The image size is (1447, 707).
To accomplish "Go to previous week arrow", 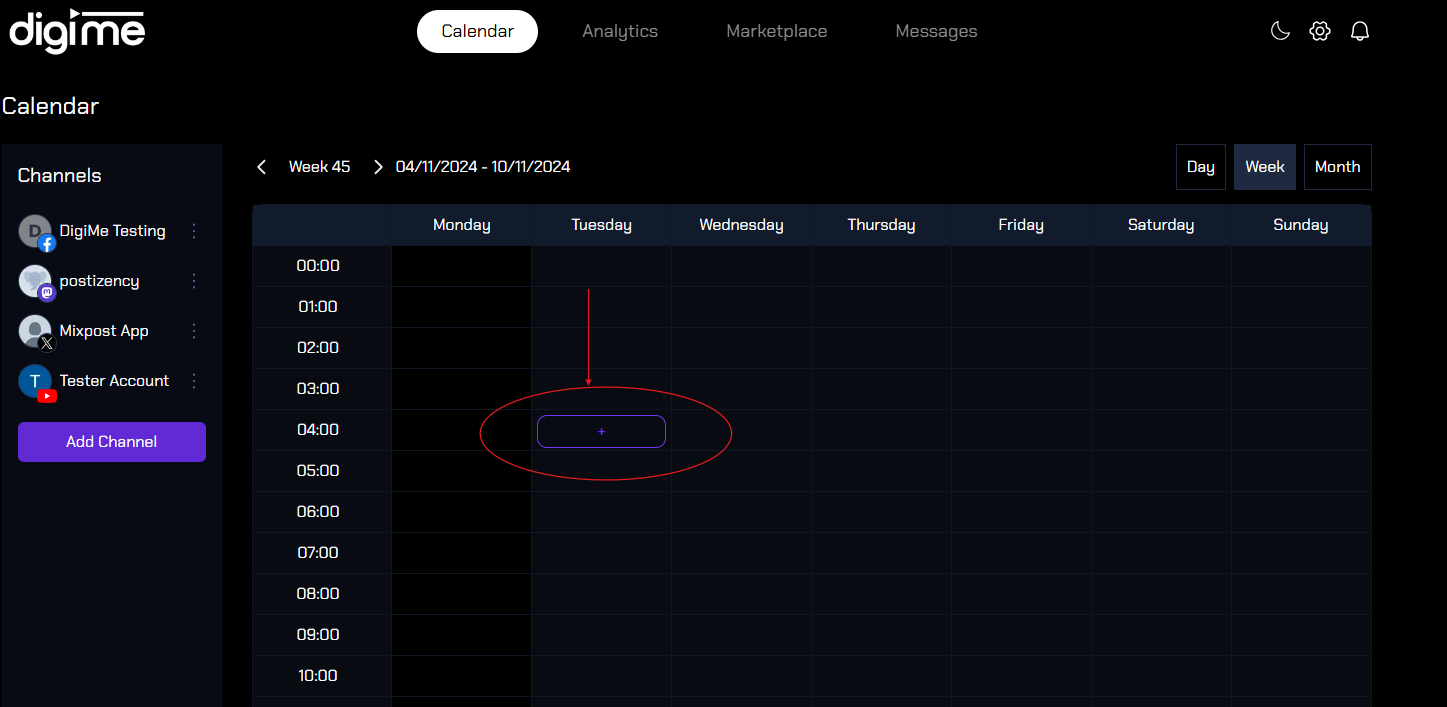I will (262, 167).
